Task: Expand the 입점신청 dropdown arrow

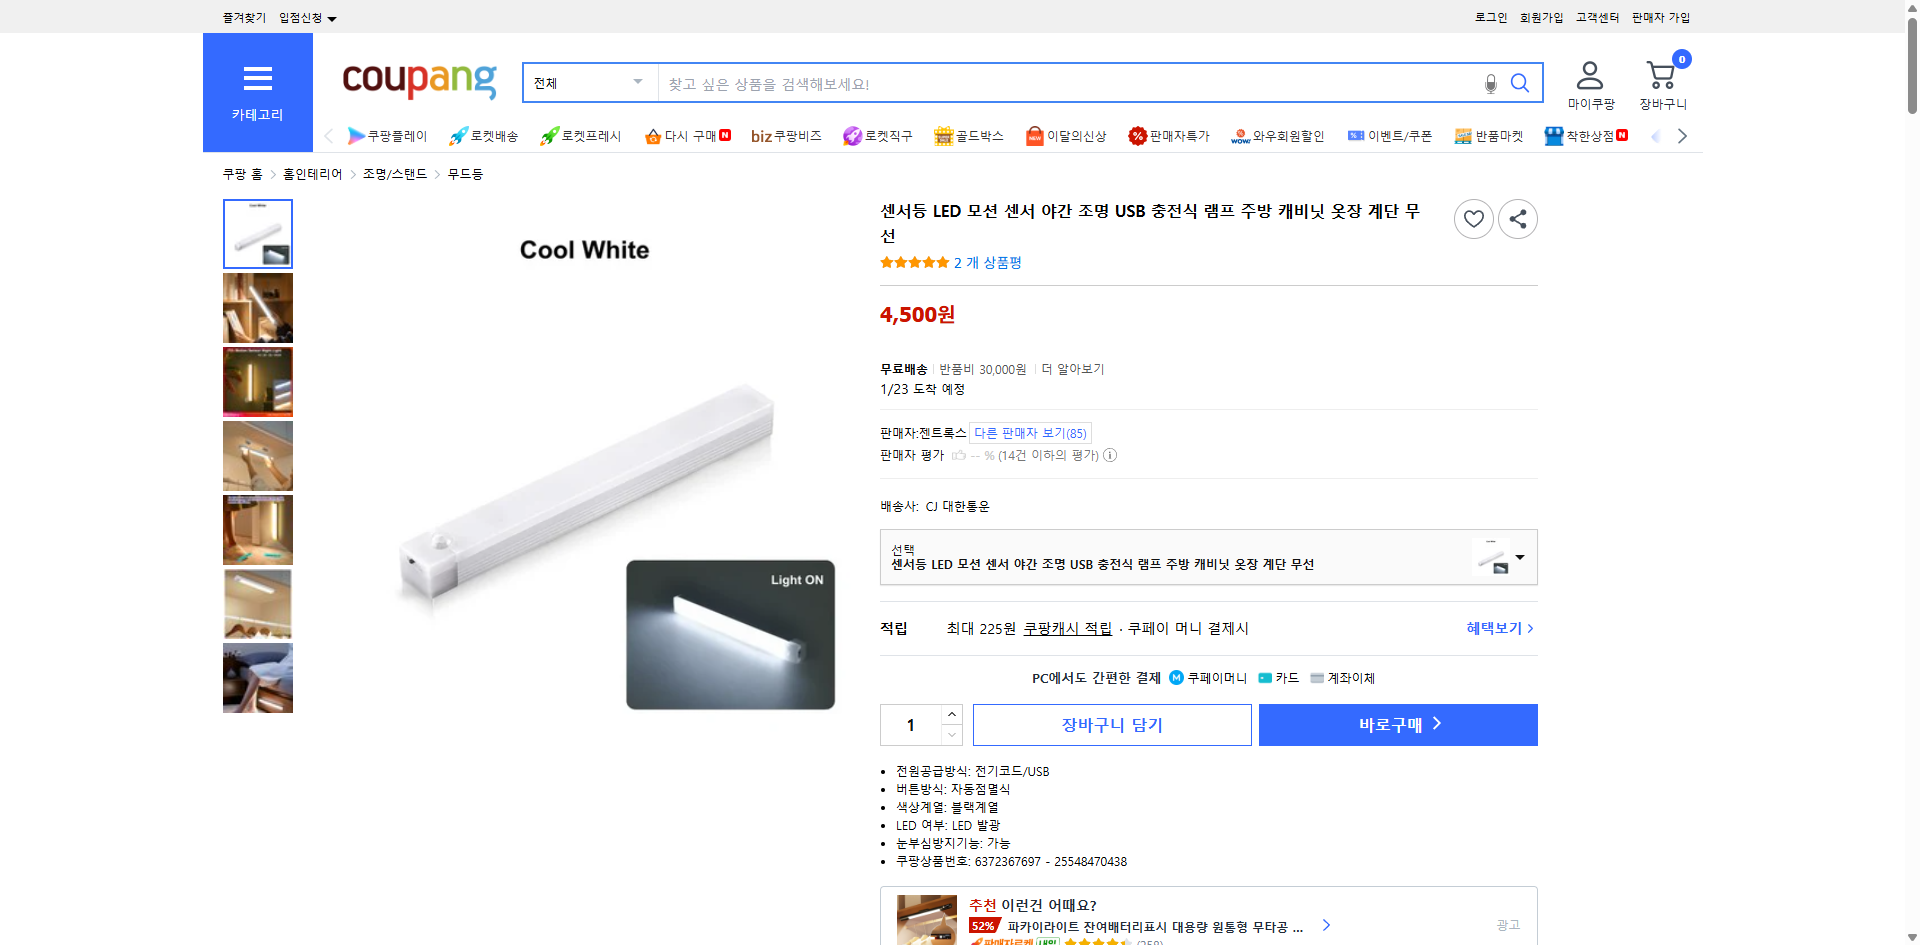Action: [x=333, y=17]
